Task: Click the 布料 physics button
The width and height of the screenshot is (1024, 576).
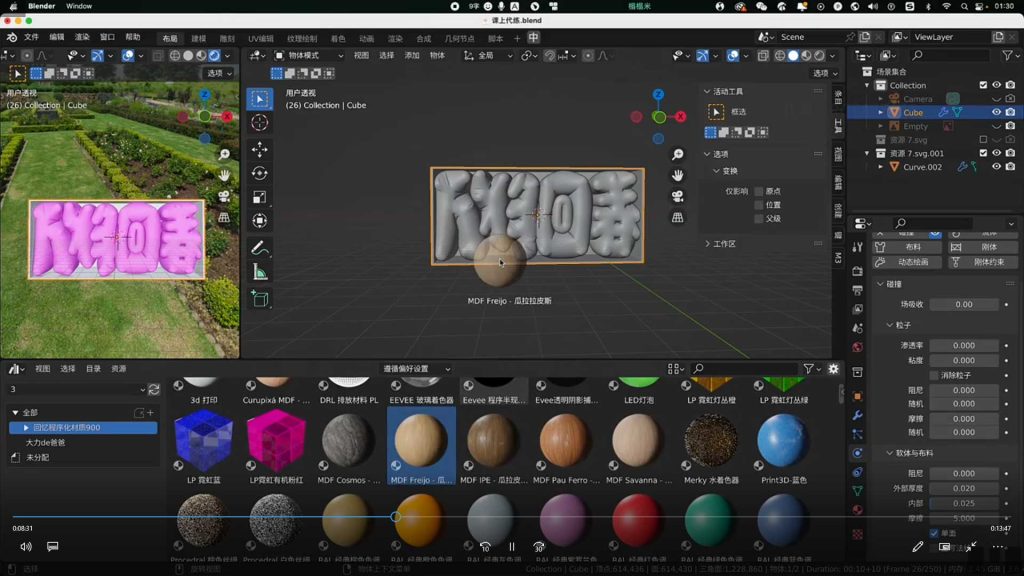Action: click(907, 247)
